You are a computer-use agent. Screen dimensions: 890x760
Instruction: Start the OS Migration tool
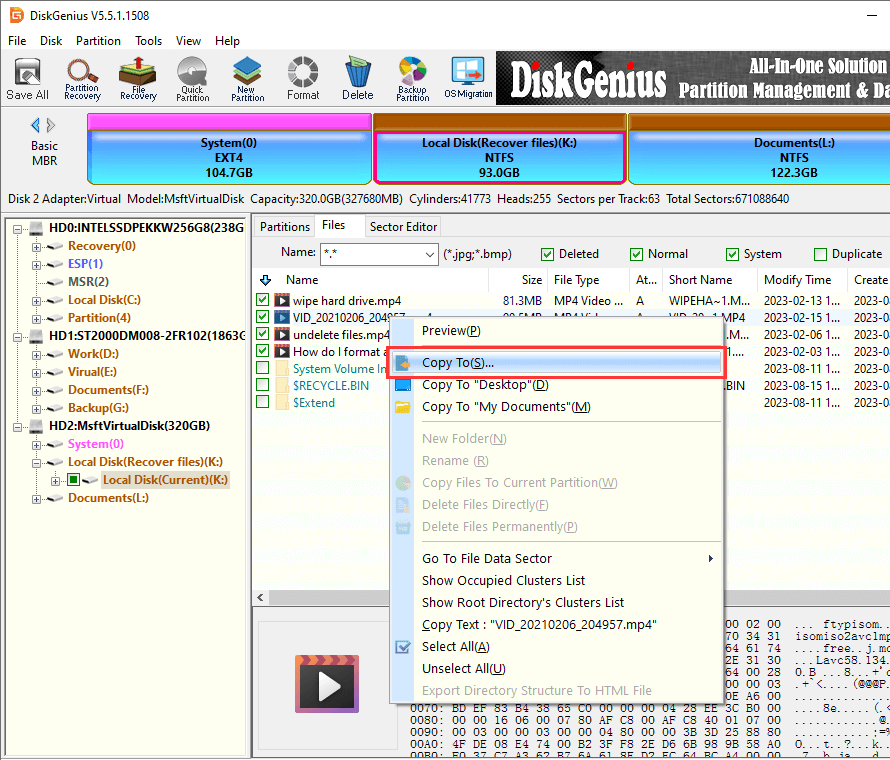click(468, 78)
